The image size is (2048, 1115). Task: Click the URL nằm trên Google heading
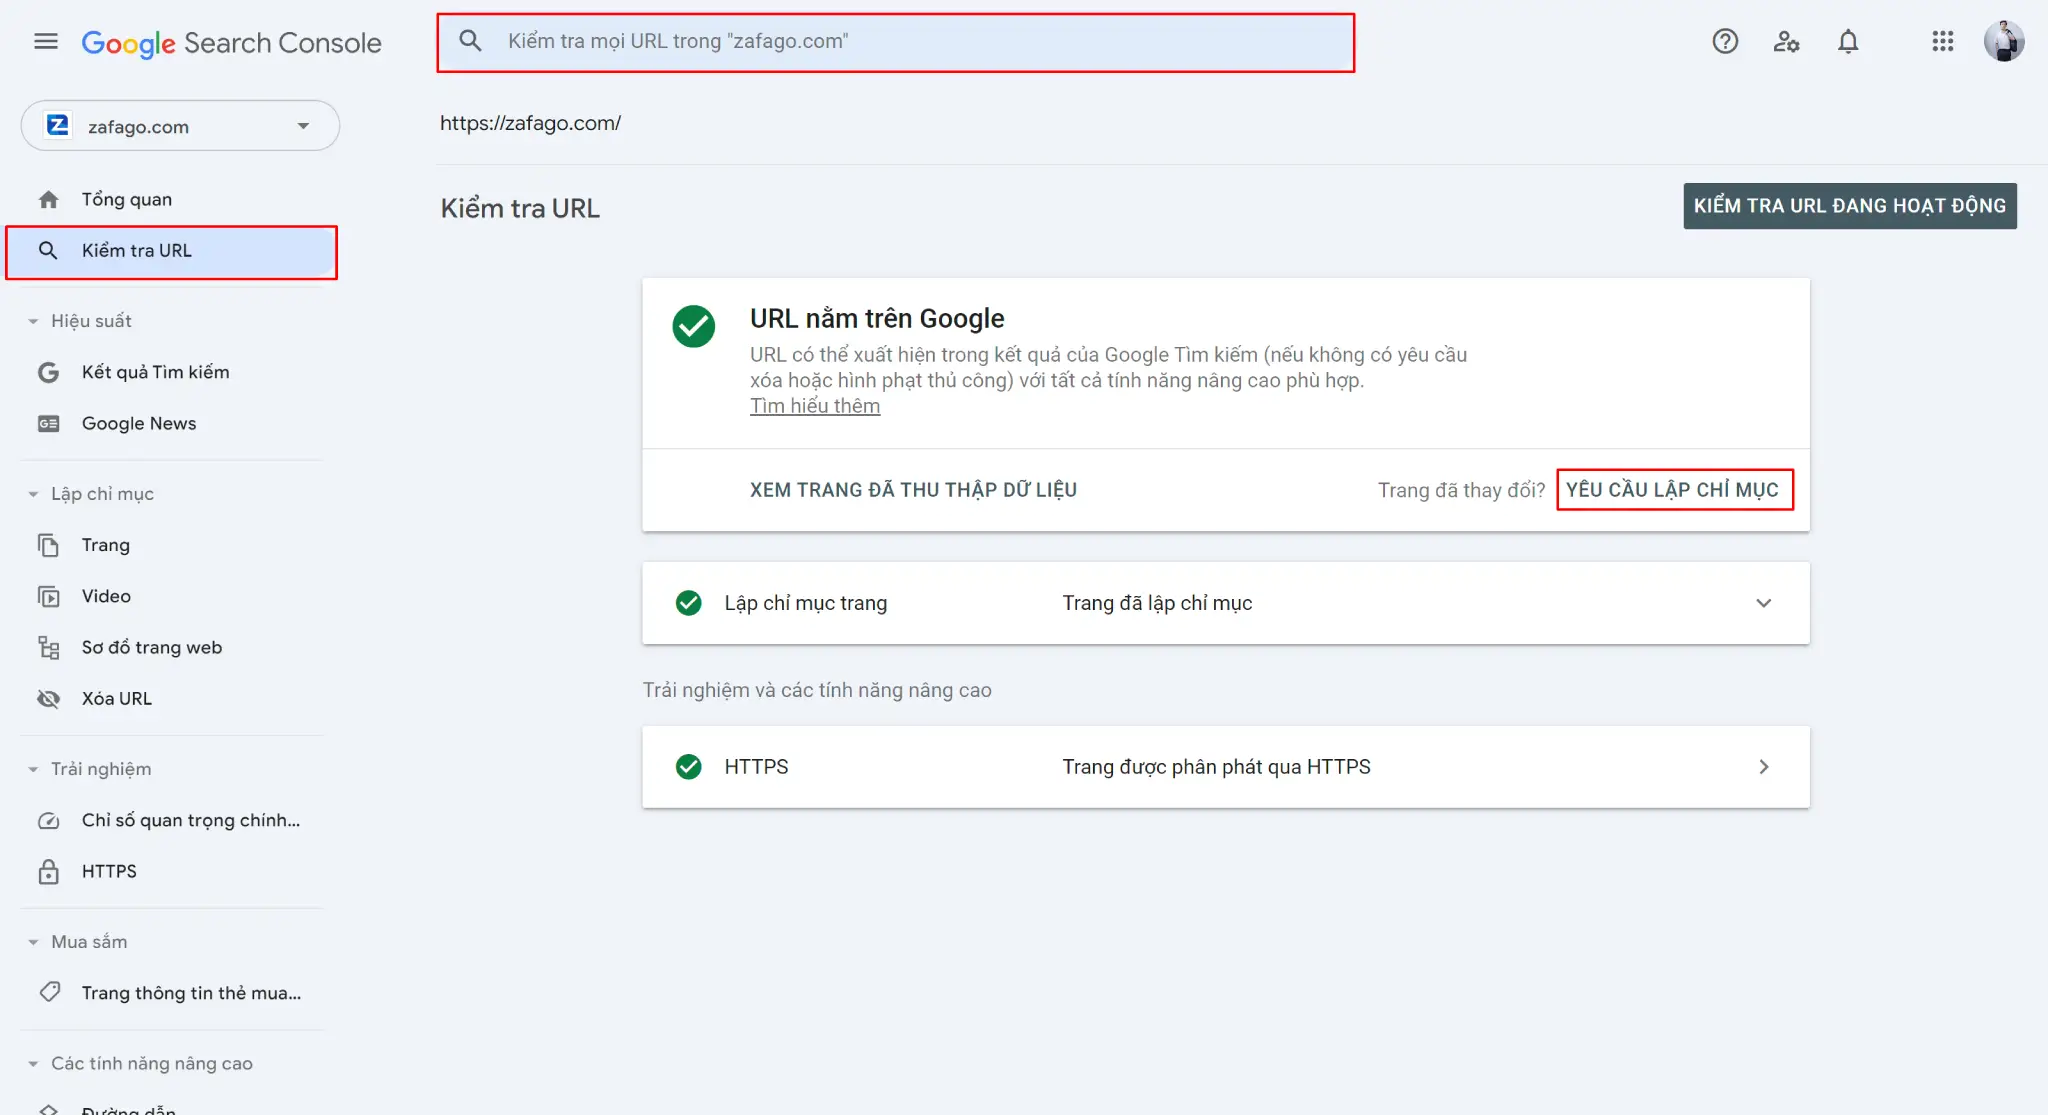click(x=877, y=318)
